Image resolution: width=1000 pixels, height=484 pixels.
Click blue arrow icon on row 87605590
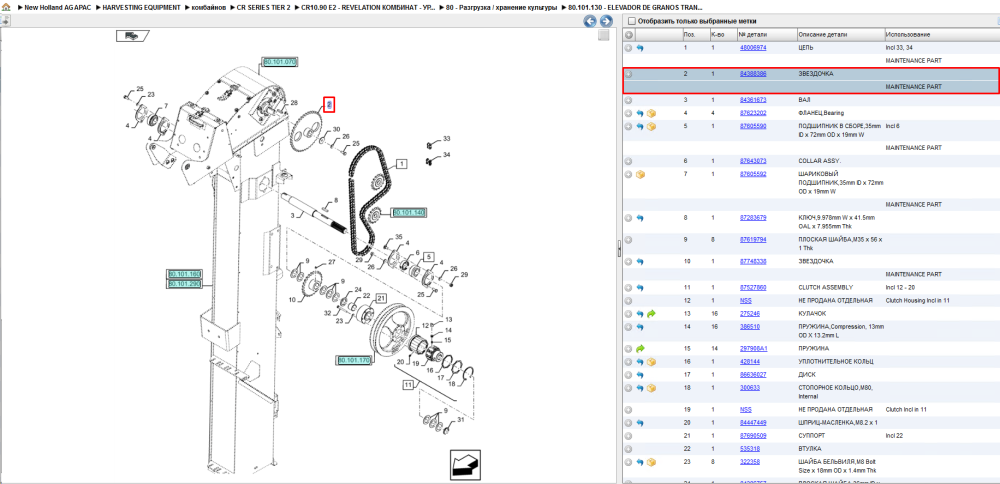pyautogui.click(x=640, y=126)
